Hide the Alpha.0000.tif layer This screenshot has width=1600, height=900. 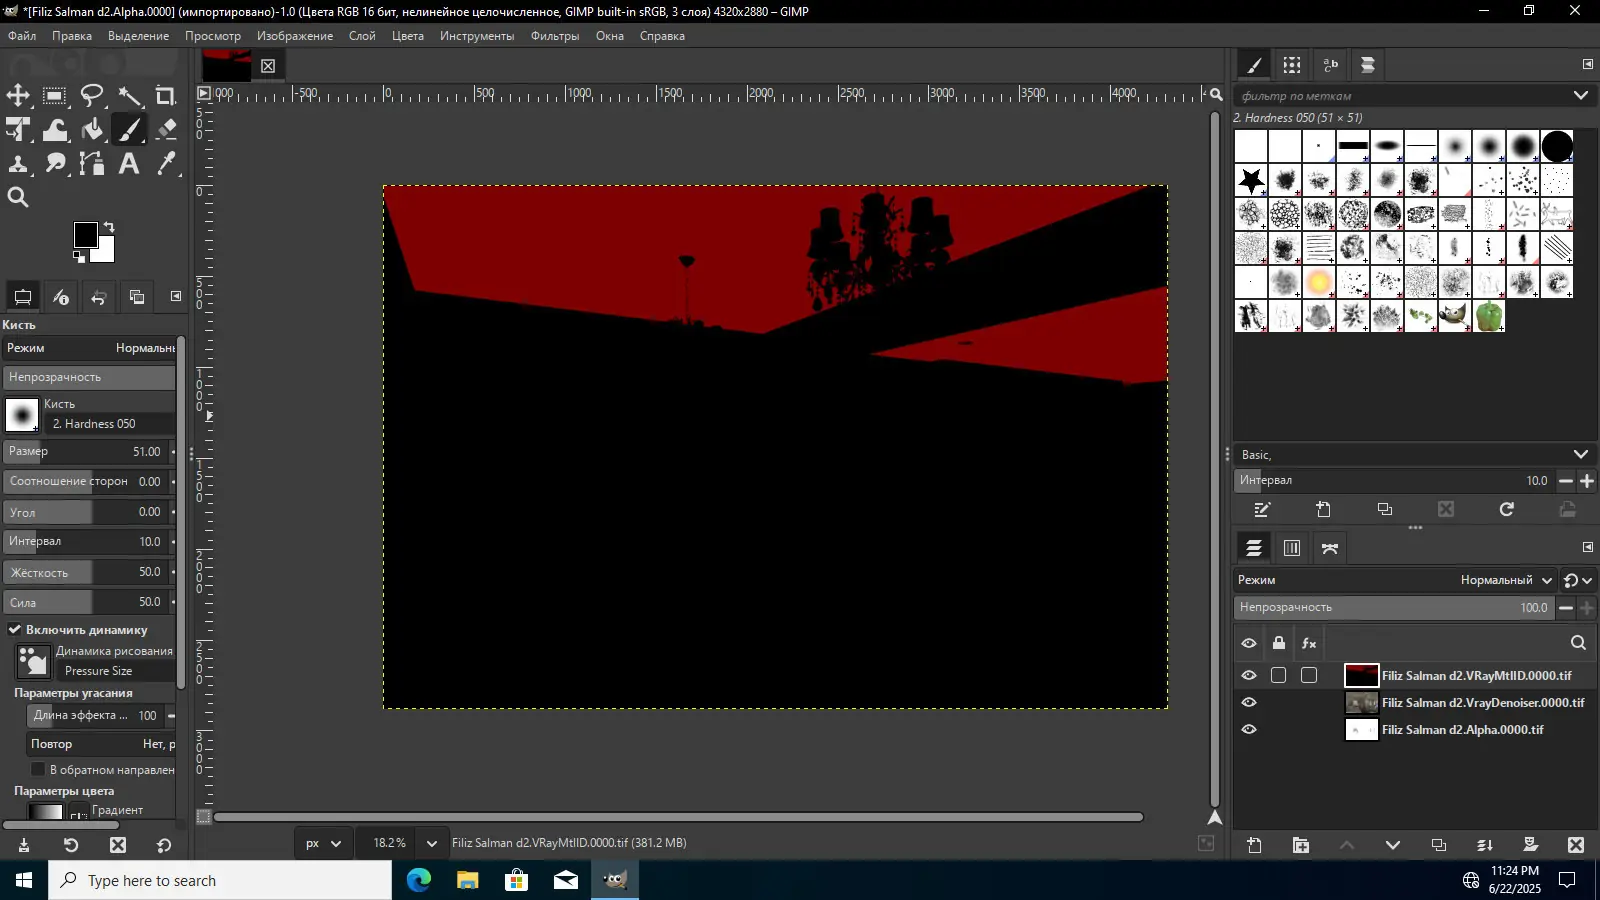tap(1249, 730)
